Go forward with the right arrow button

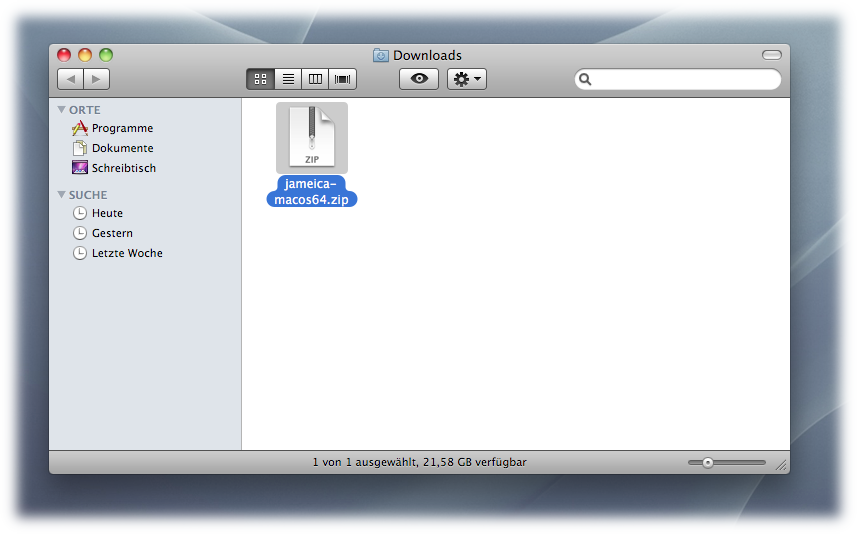click(97, 79)
